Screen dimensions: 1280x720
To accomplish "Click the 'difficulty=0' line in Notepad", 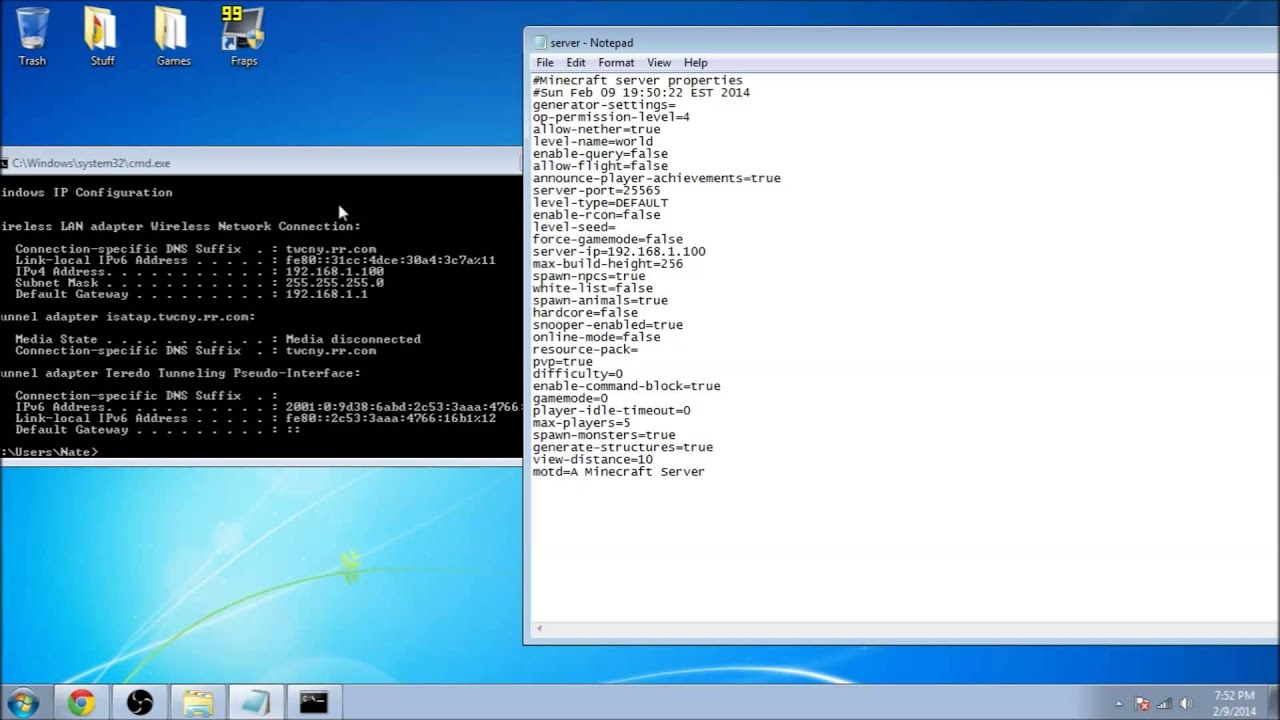I will (577, 374).
